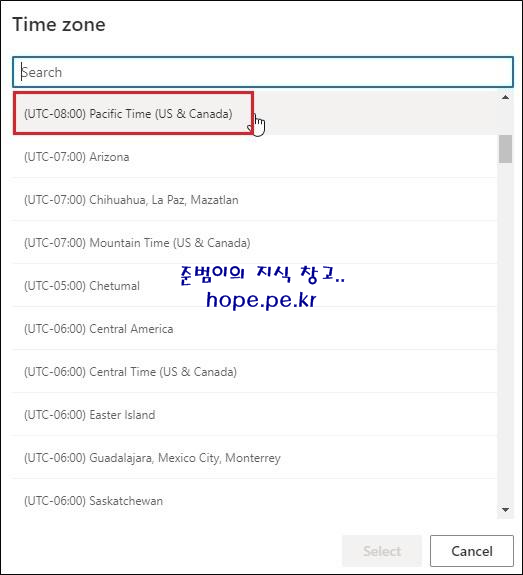This screenshot has width=523, height=575.
Task: Choose (UTC-06:00) Guadalajara, Mexico City, Monterrey
Action: [255, 457]
